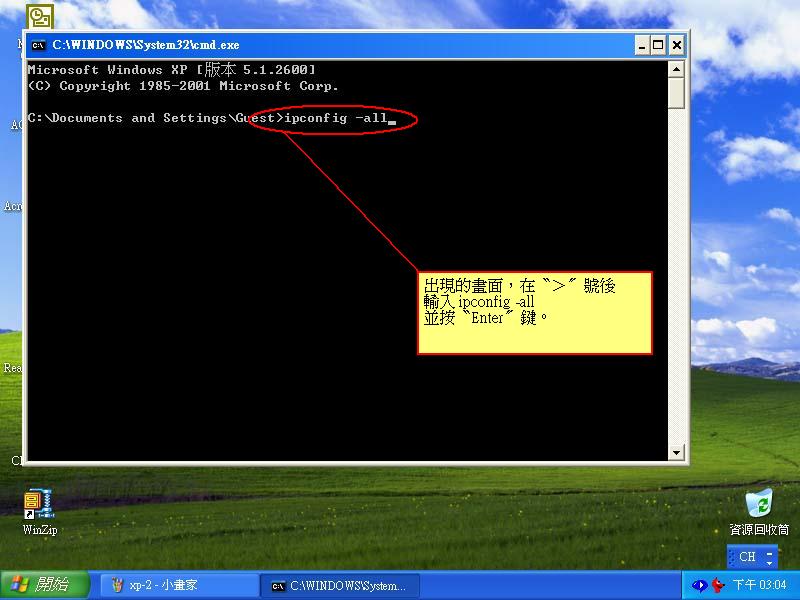
Task: Click the clock showing 下午 03:04
Action: pyautogui.click(x=759, y=585)
